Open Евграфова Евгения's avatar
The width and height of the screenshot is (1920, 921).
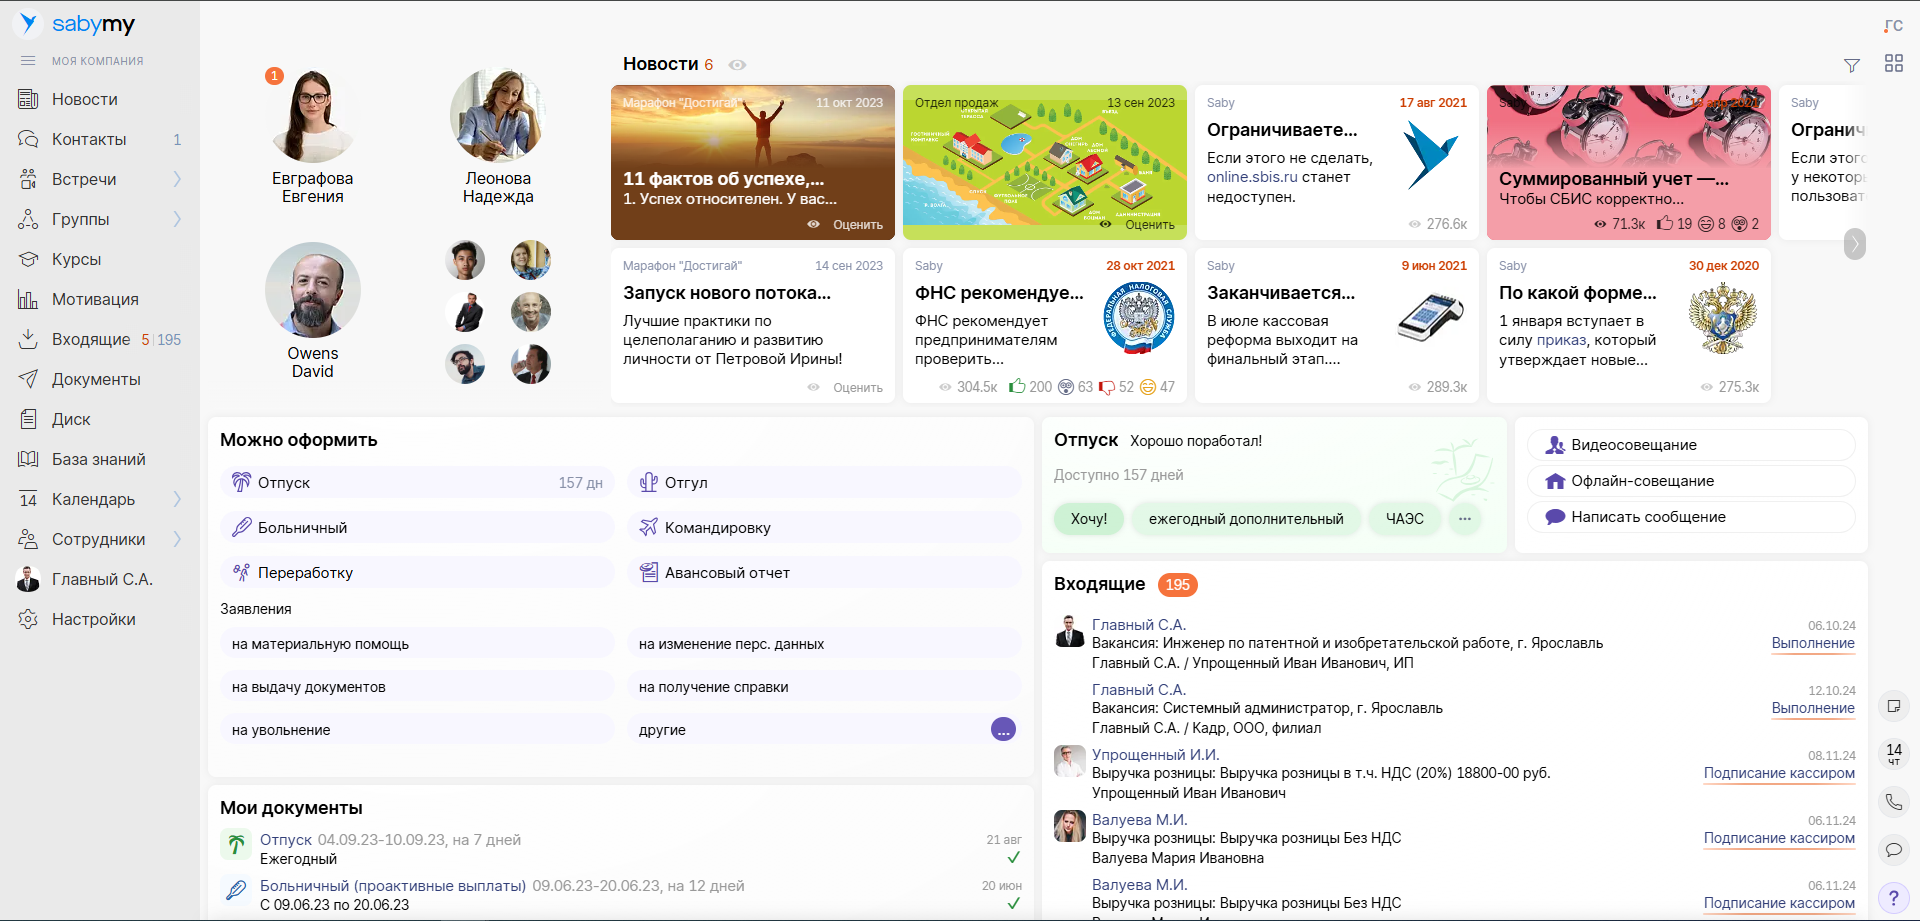coord(313,115)
